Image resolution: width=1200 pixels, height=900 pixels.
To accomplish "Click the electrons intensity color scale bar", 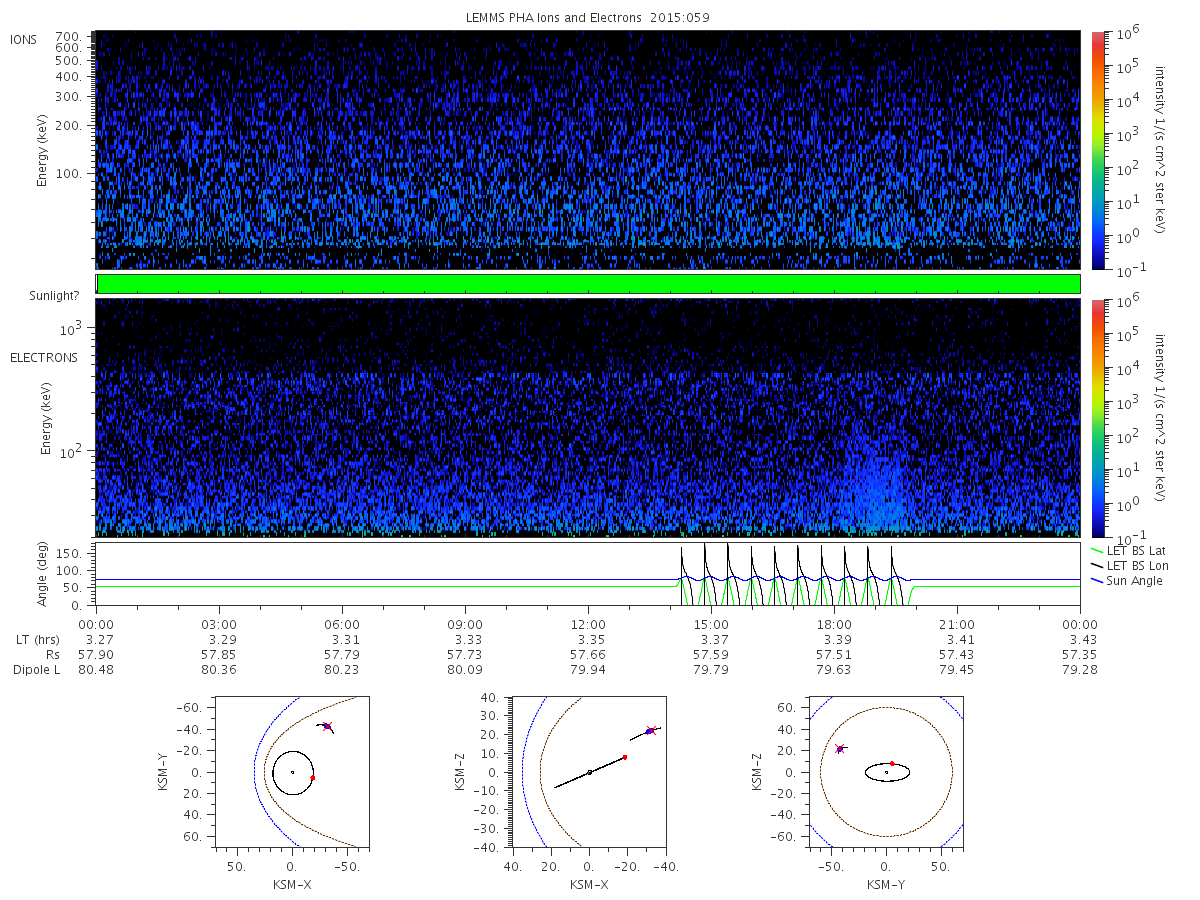I will click(1097, 417).
